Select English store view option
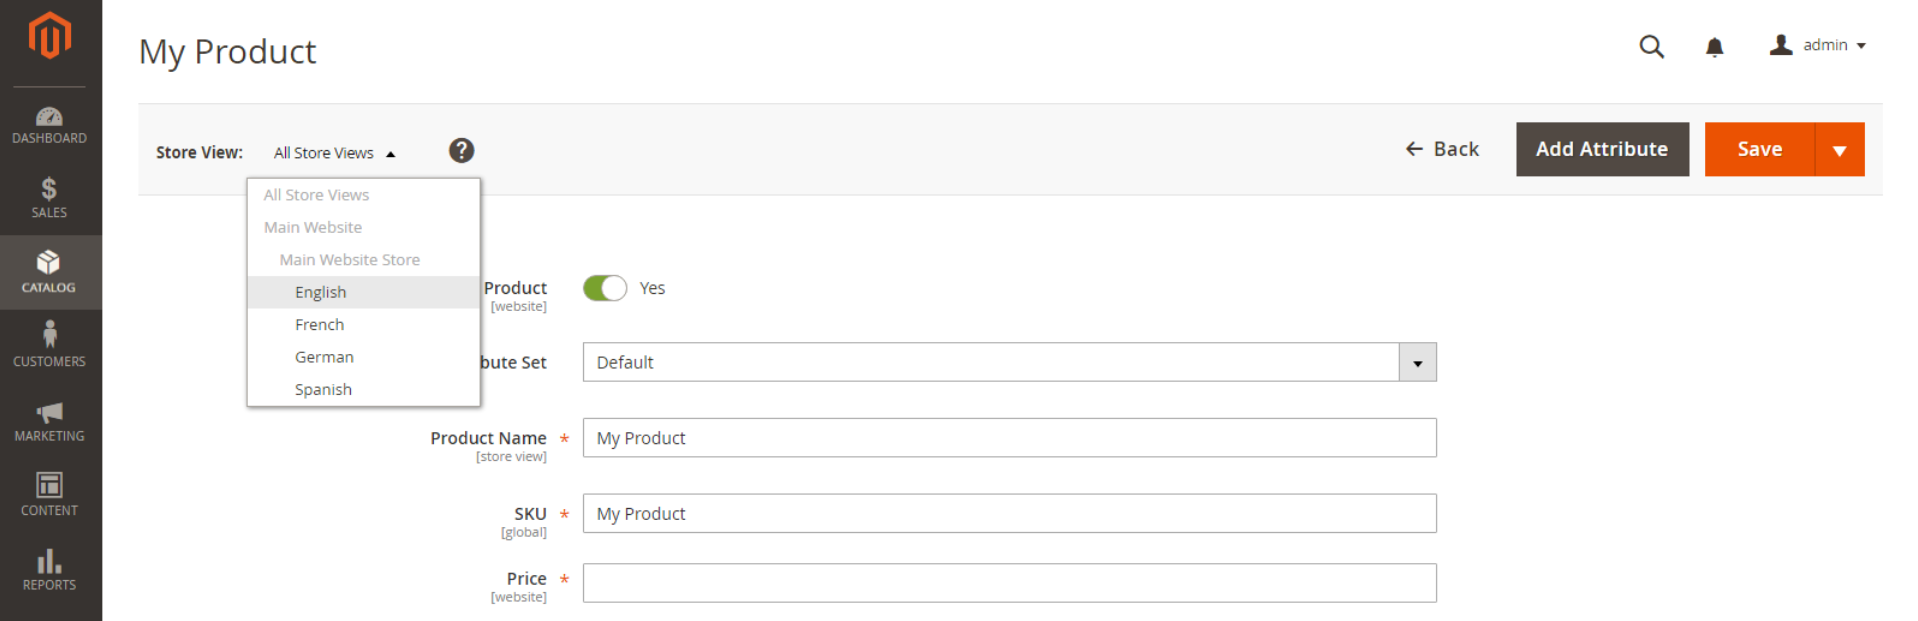The image size is (1918, 621). pyautogui.click(x=321, y=292)
